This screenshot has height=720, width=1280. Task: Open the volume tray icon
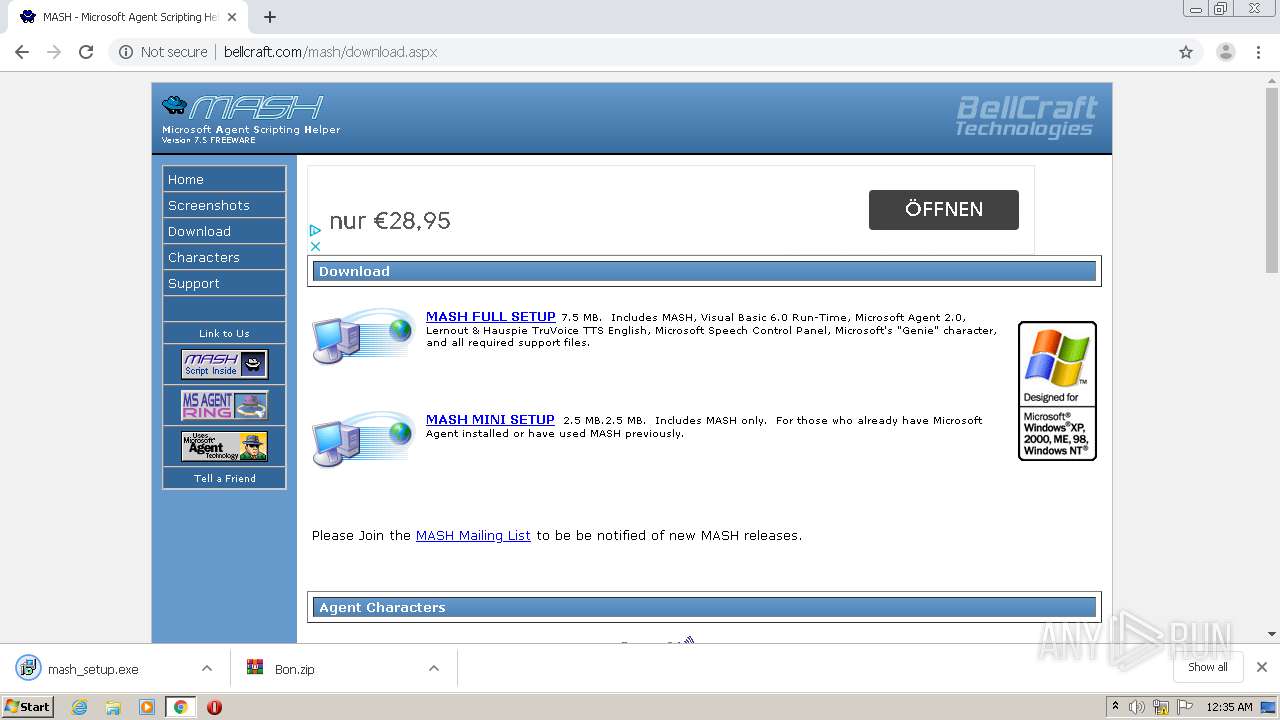pos(1137,707)
